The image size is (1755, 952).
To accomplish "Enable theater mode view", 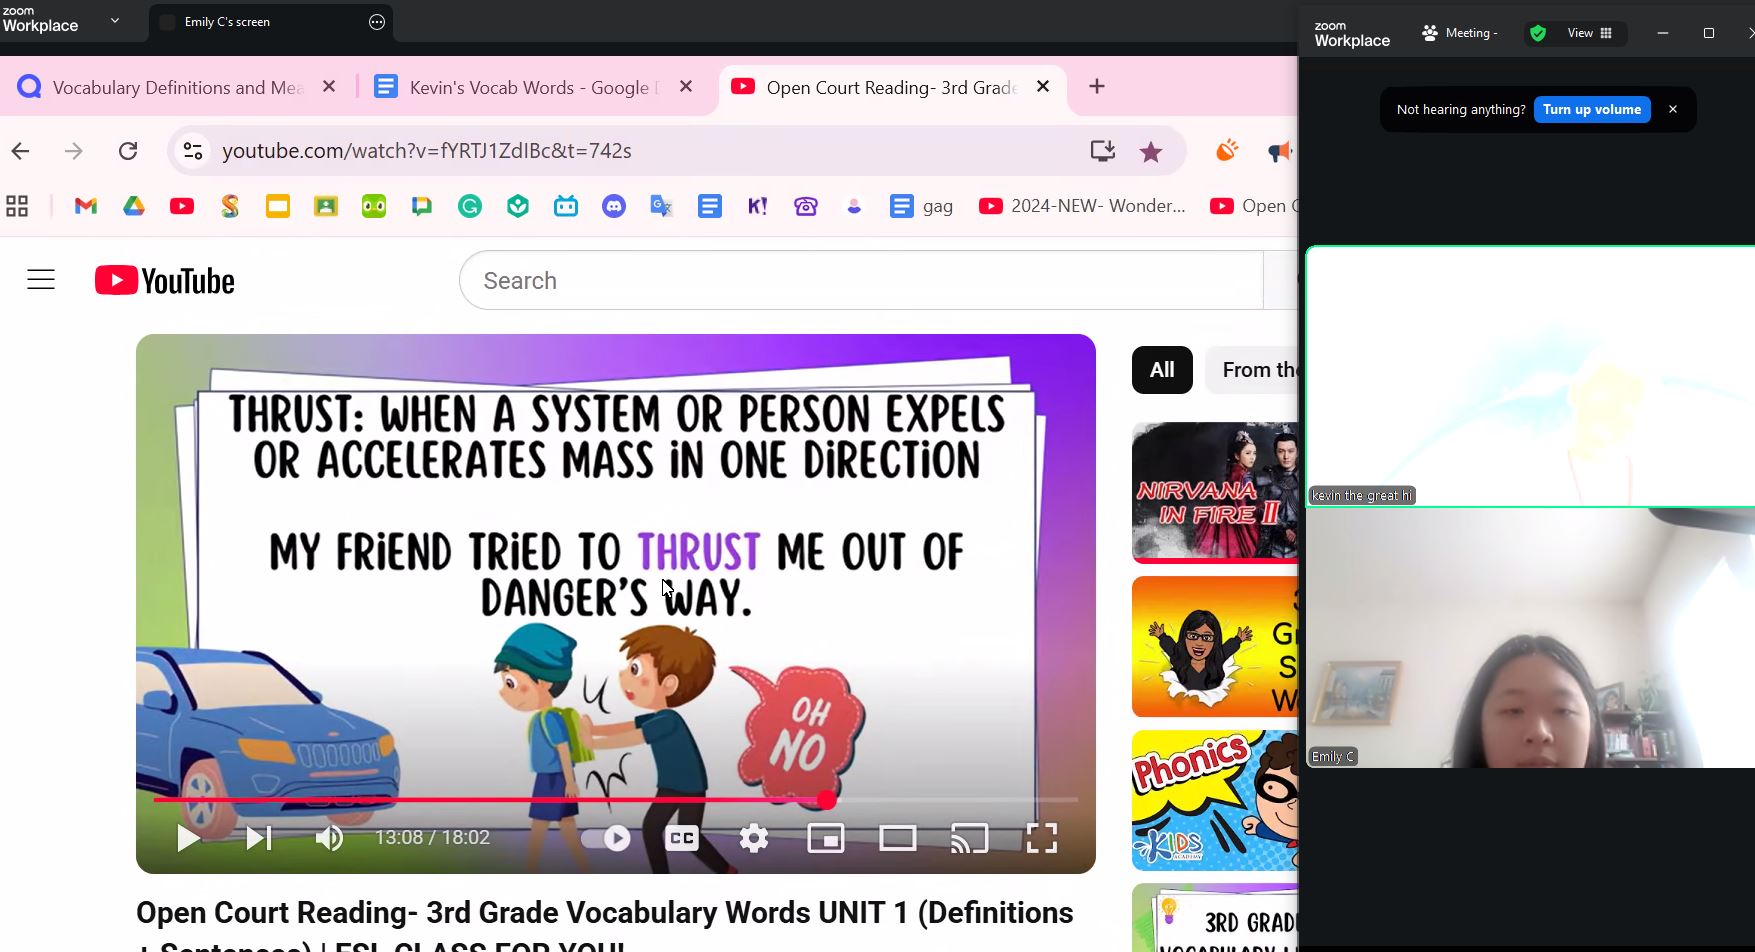I will tap(898, 838).
